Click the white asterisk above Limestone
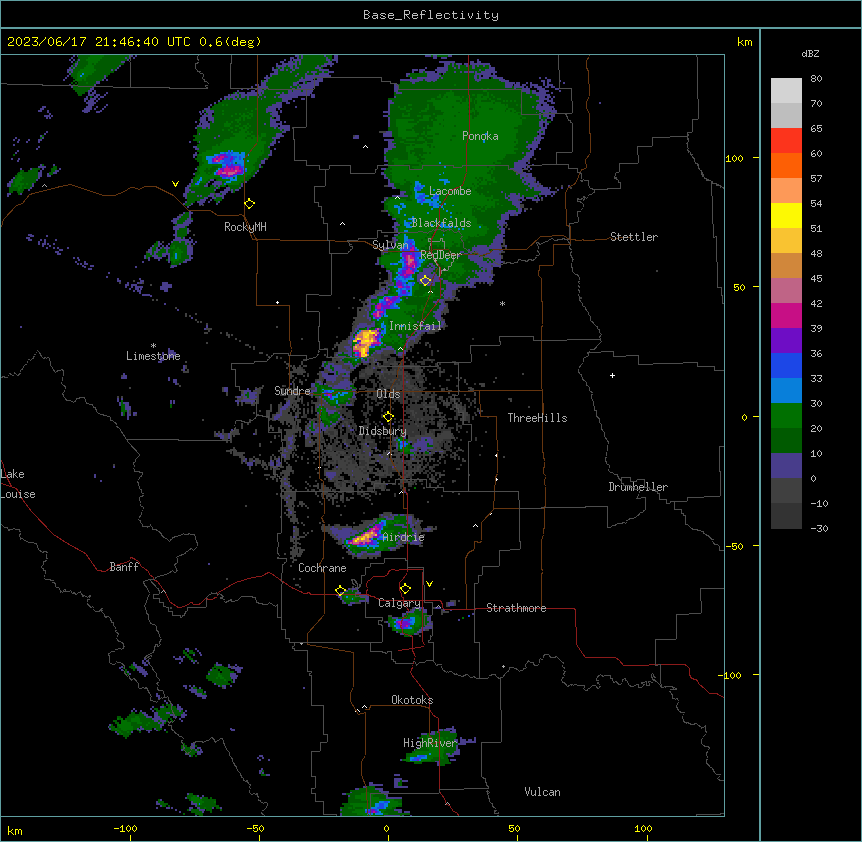This screenshot has height=842, width=862. point(153,346)
